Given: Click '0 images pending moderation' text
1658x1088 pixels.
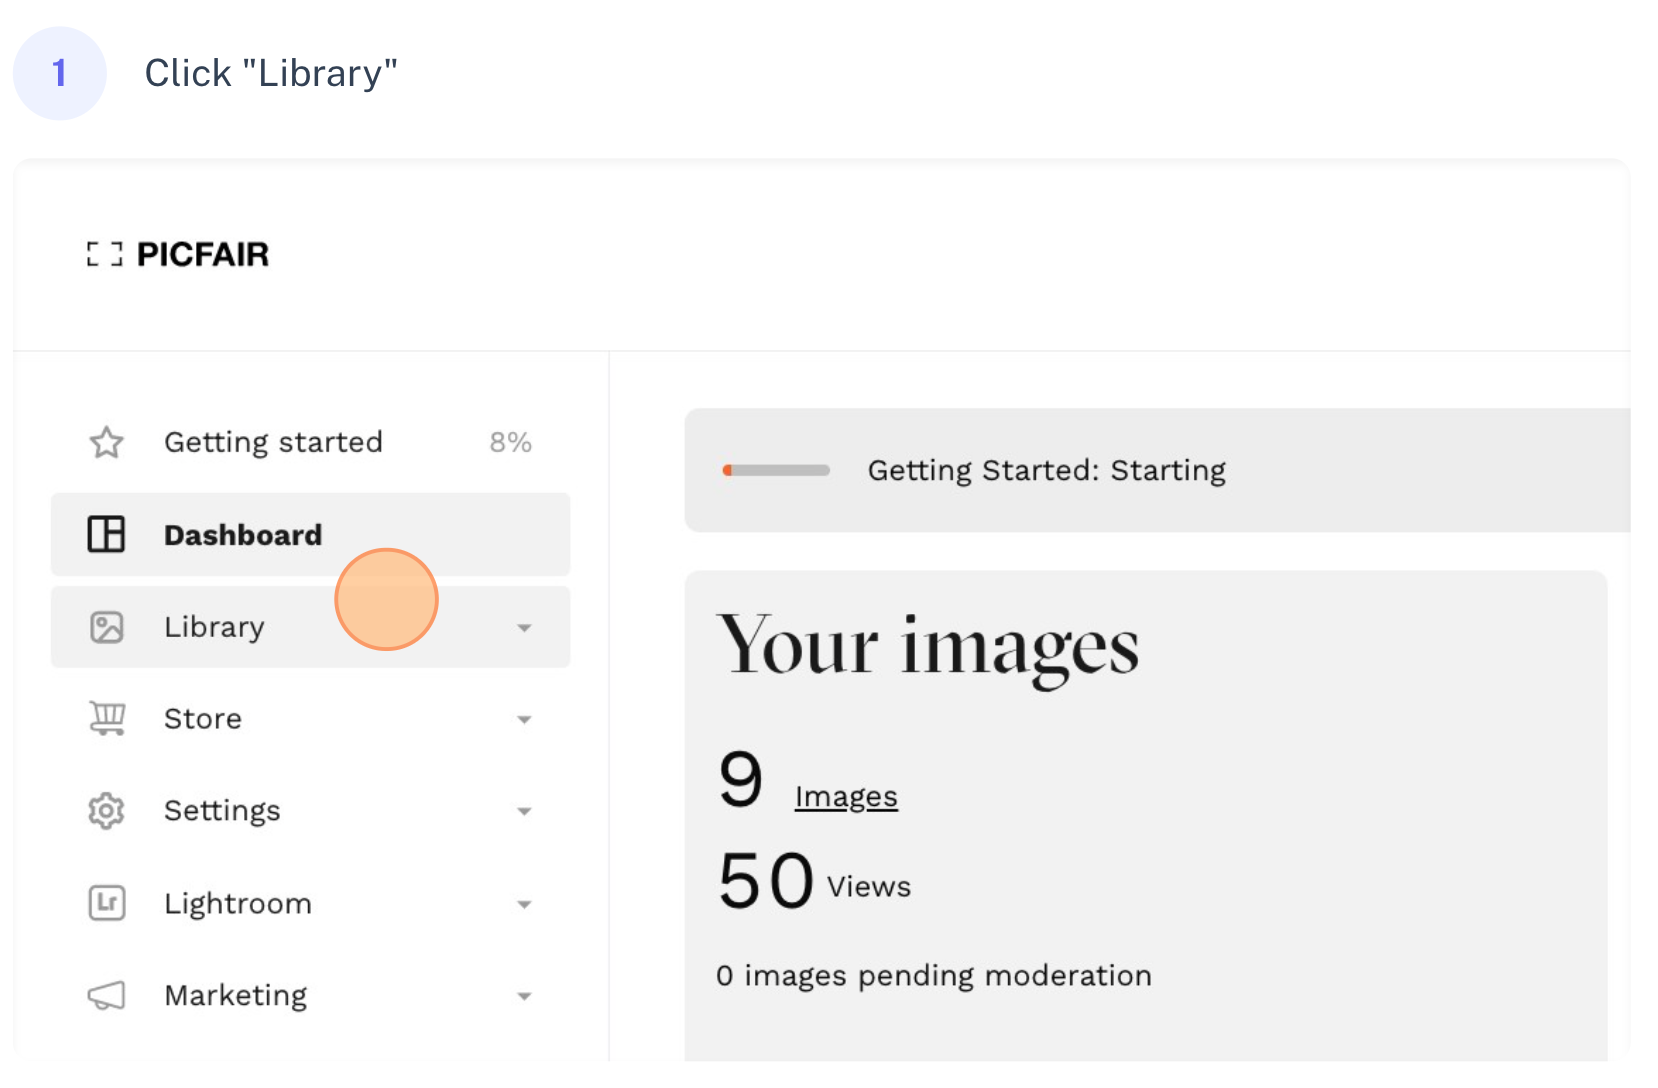Looking at the screenshot, I should pos(934,975).
